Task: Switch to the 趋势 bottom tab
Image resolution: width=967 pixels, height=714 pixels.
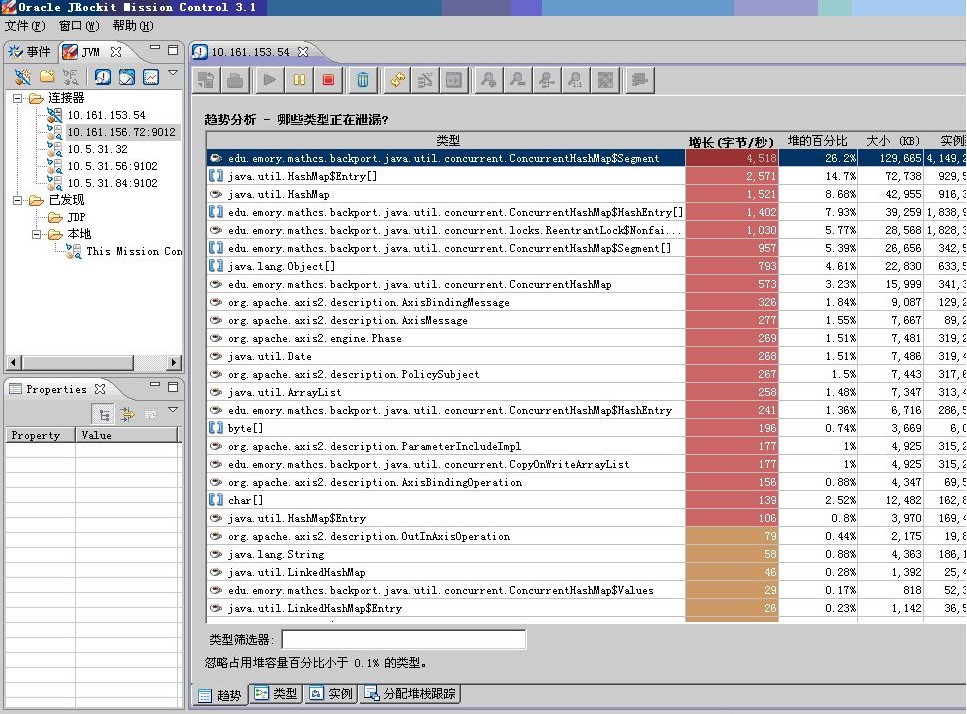Action: [220, 695]
